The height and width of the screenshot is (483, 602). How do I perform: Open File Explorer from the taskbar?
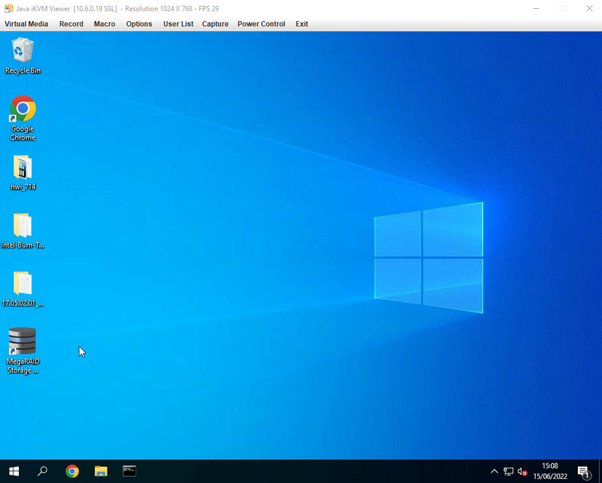[101, 471]
